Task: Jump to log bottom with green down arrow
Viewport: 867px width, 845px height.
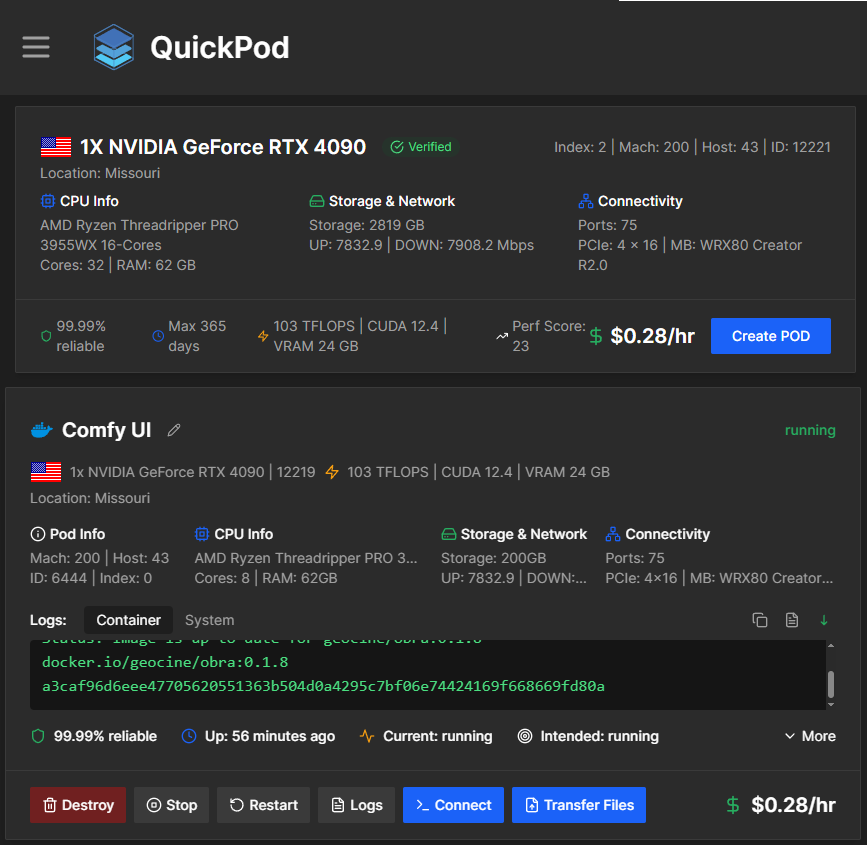Action: [x=824, y=620]
